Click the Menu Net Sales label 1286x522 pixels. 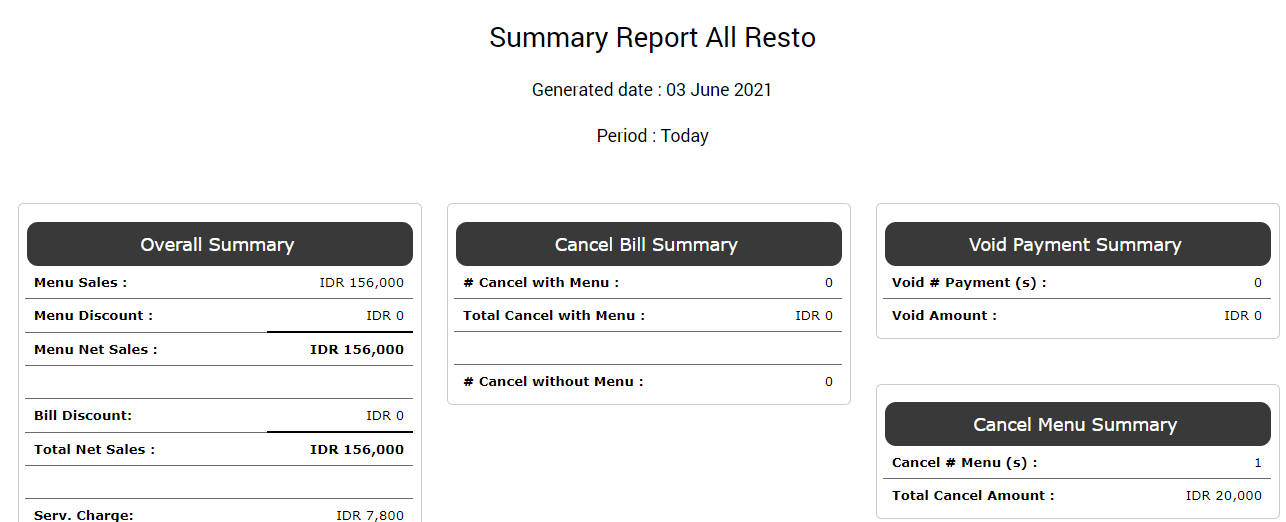[96, 350]
